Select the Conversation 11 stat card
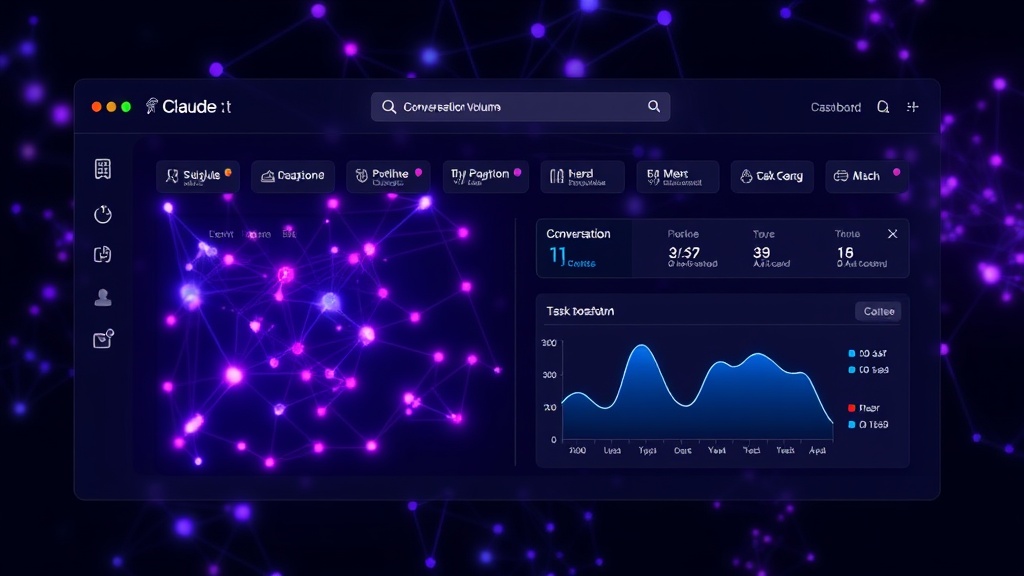This screenshot has height=576, width=1024. (584, 248)
